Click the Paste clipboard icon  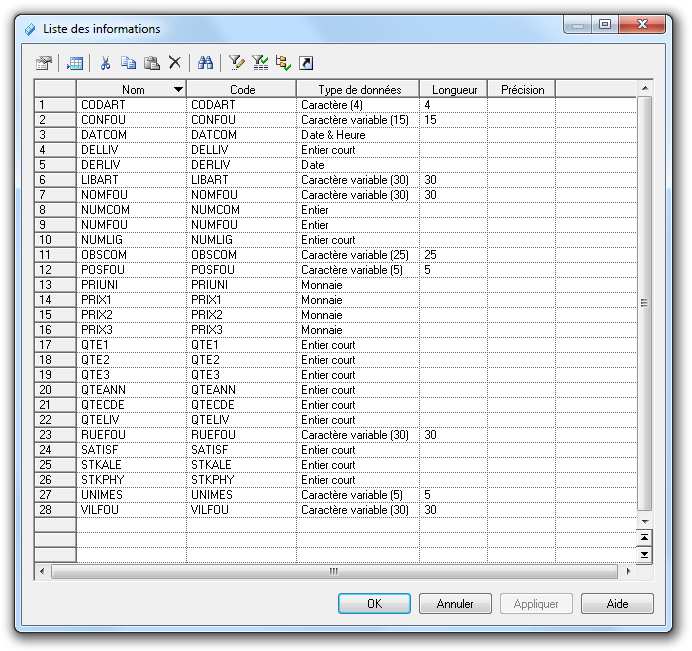point(151,63)
